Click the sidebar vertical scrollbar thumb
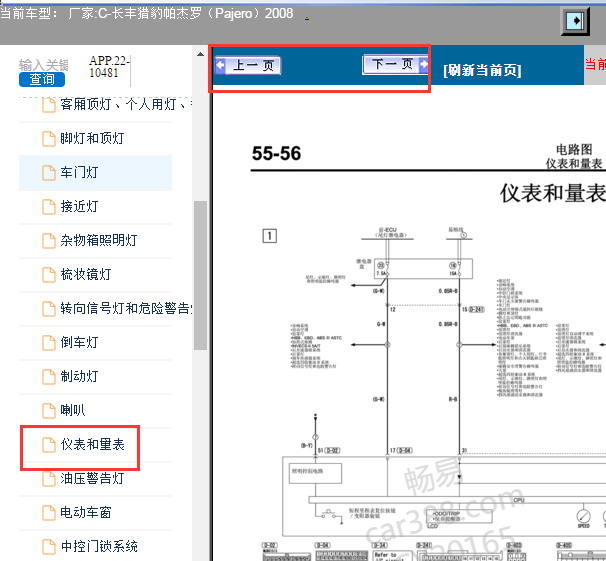The height and width of the screenshot is (561, 606). tap(200, 275)
